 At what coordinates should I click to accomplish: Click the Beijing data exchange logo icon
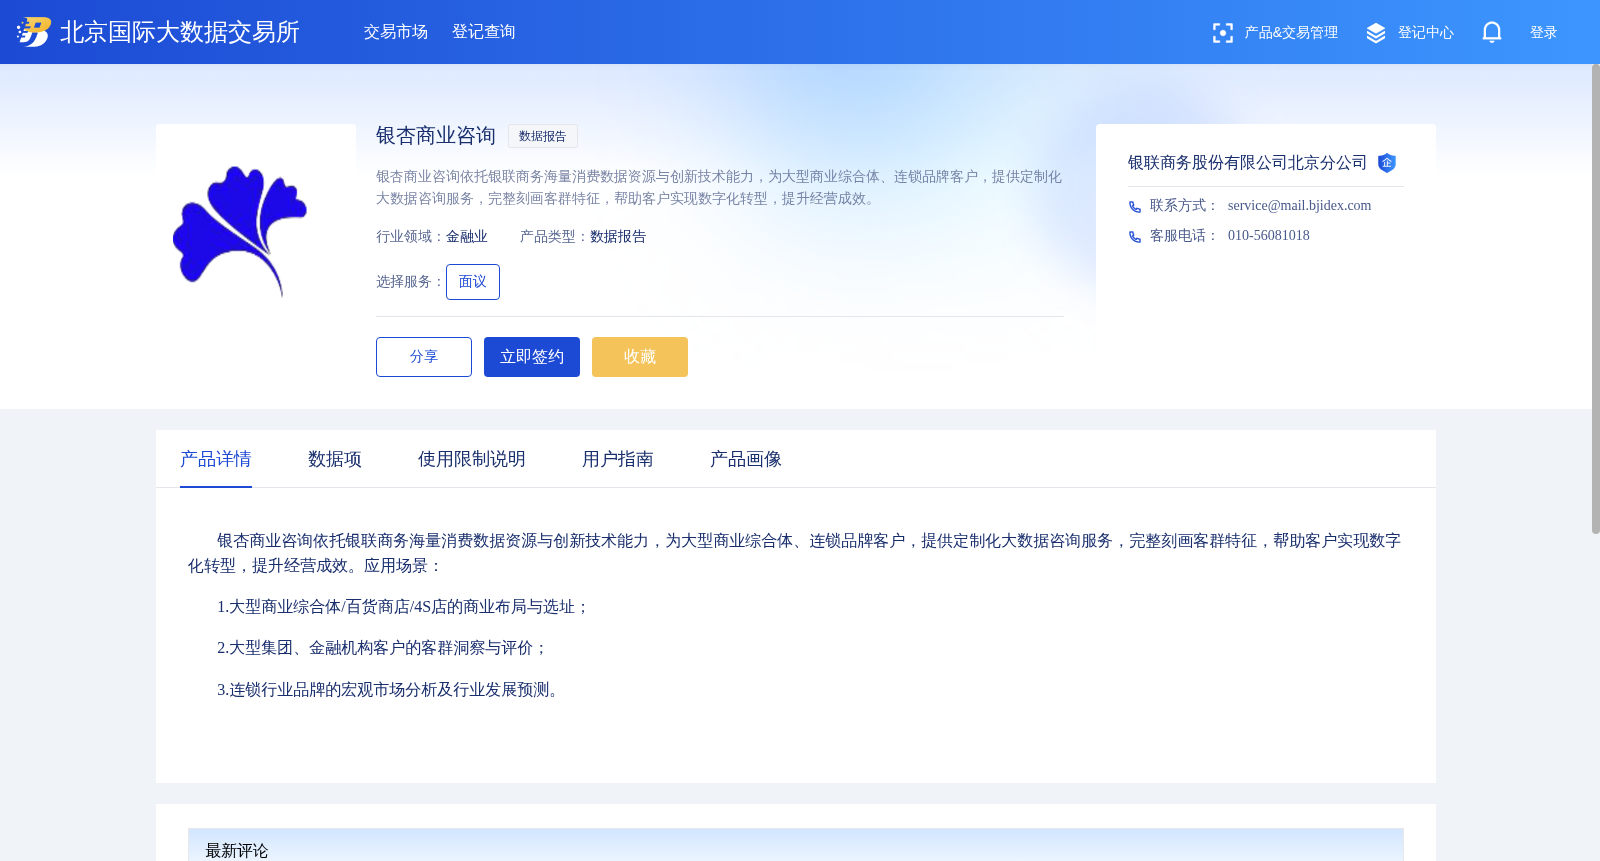(x=33, y=32)
